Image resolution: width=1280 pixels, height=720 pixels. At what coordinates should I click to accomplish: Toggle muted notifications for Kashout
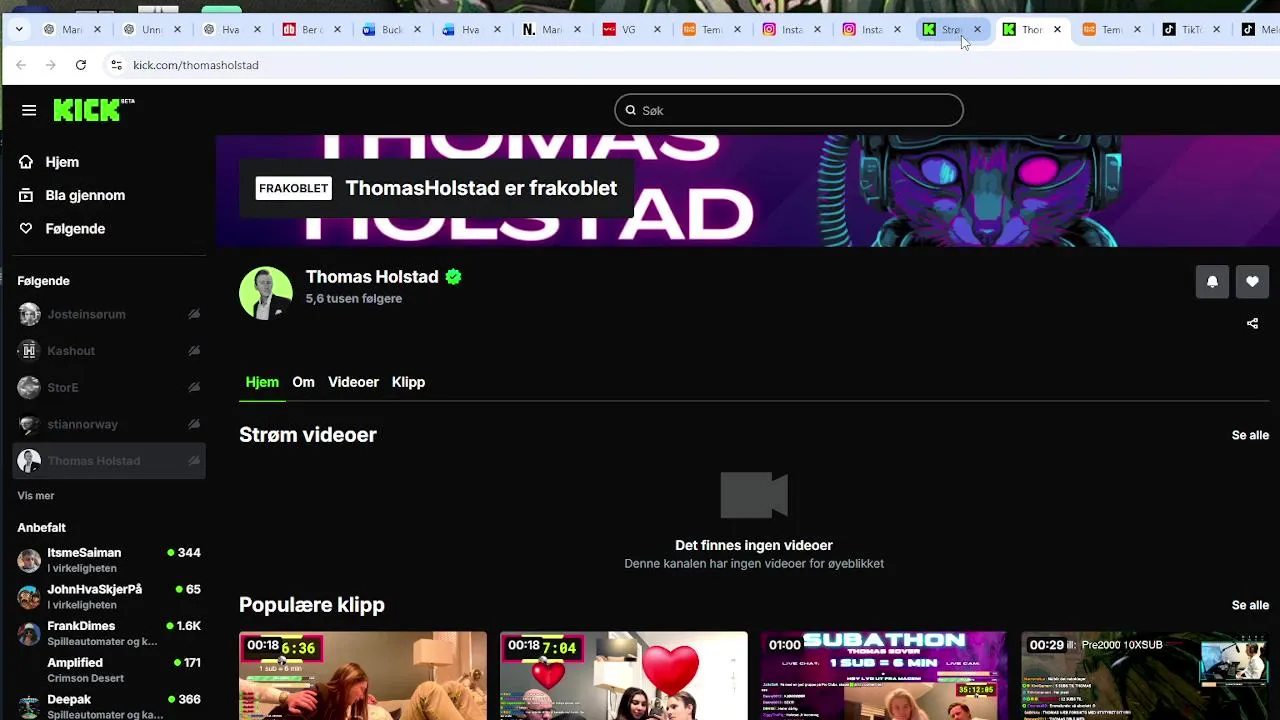click(x=194, y=351)
